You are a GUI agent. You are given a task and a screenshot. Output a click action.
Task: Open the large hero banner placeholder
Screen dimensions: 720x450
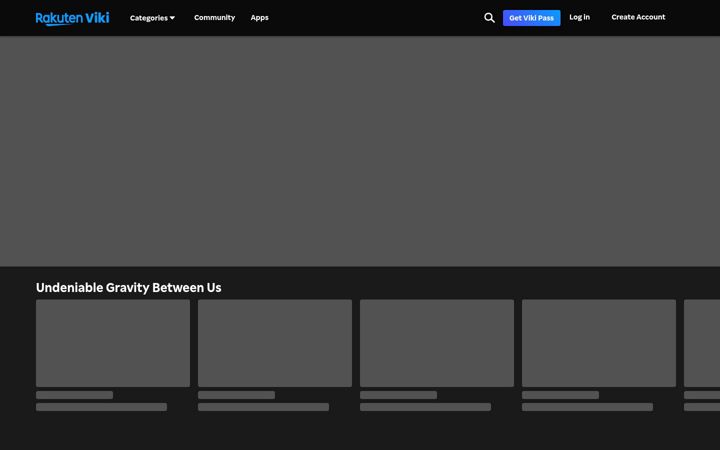(360, 151)
